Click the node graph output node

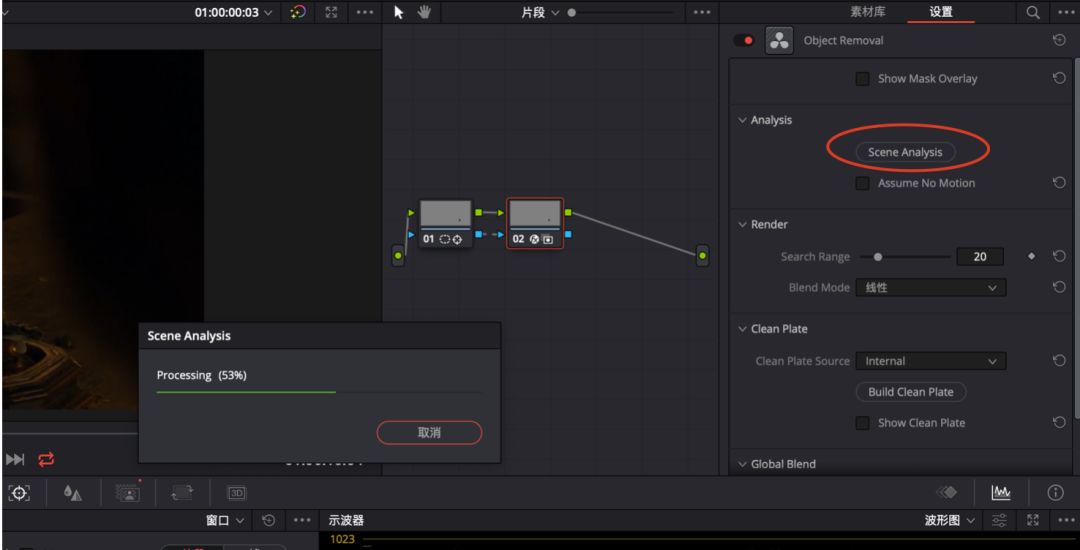pos(702,255)
